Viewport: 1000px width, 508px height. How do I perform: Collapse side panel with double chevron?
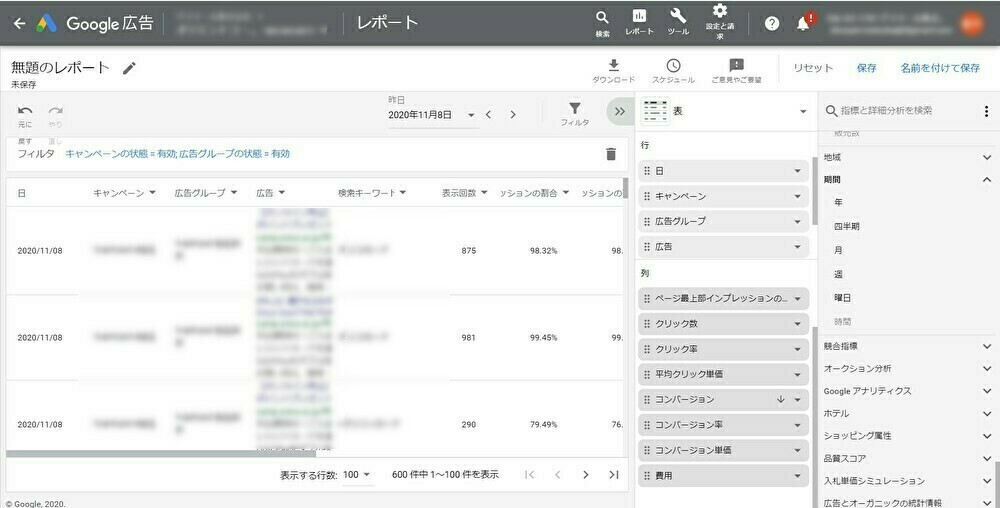coord(620,111)
